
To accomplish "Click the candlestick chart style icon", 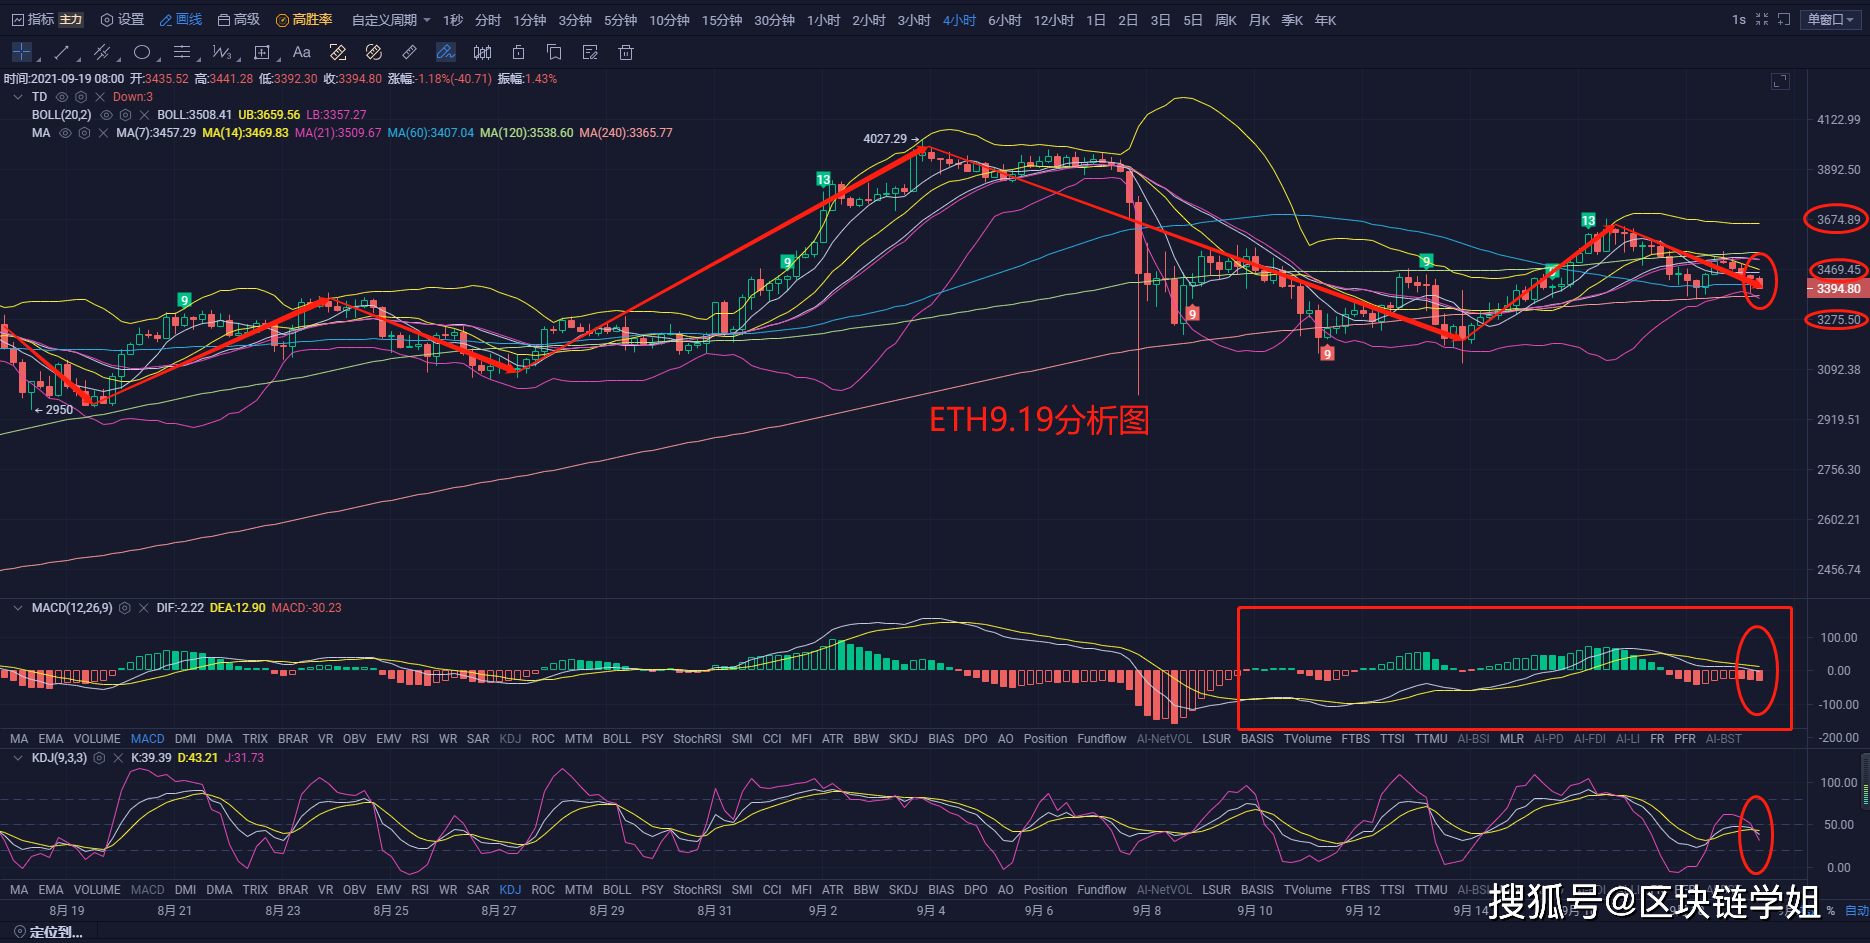I will click(x=482, y=52).
